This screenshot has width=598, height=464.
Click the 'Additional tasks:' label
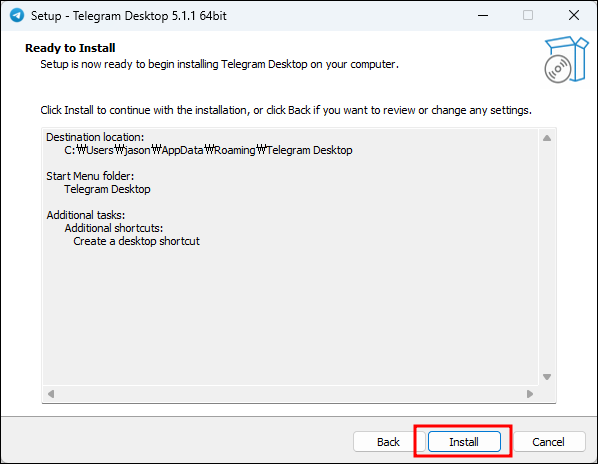[x=86, y=215]
